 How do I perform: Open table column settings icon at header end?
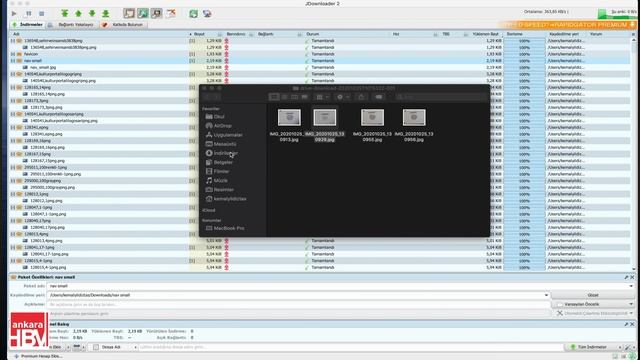633,34
